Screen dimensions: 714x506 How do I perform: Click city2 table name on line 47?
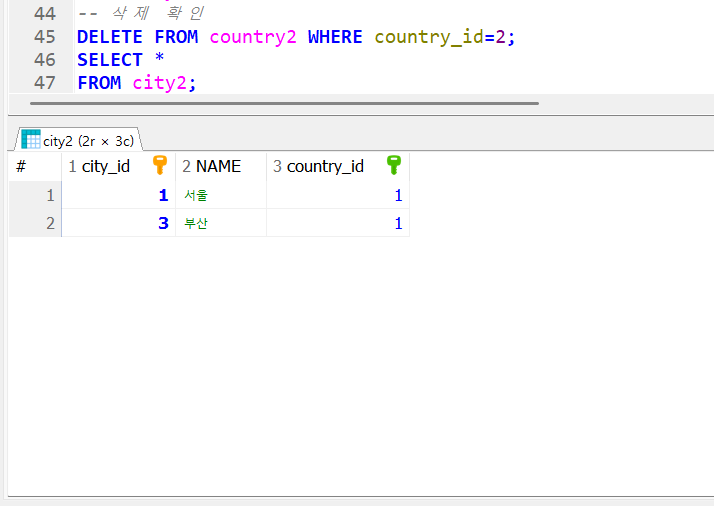159,83
